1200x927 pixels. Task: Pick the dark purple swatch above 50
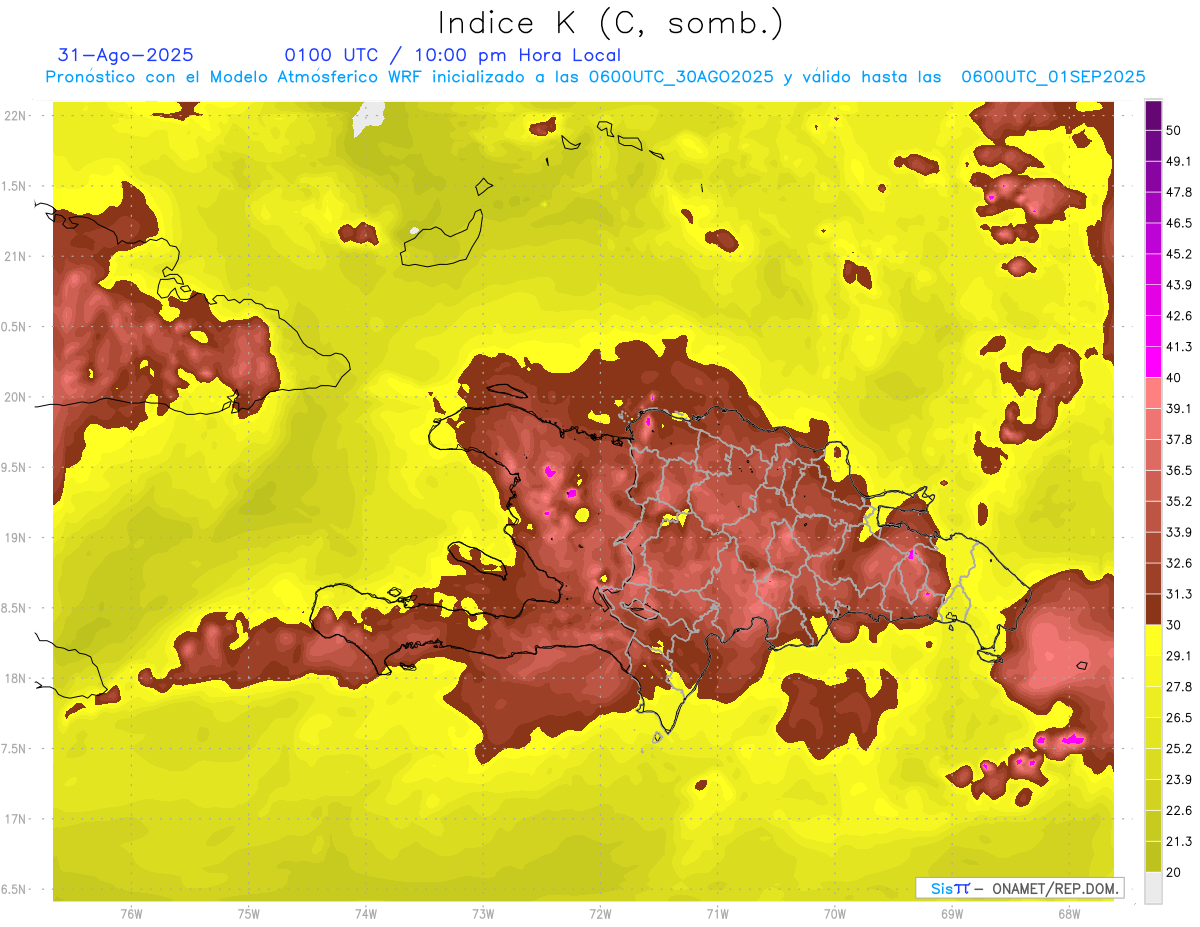click(x=1153, y=115)
